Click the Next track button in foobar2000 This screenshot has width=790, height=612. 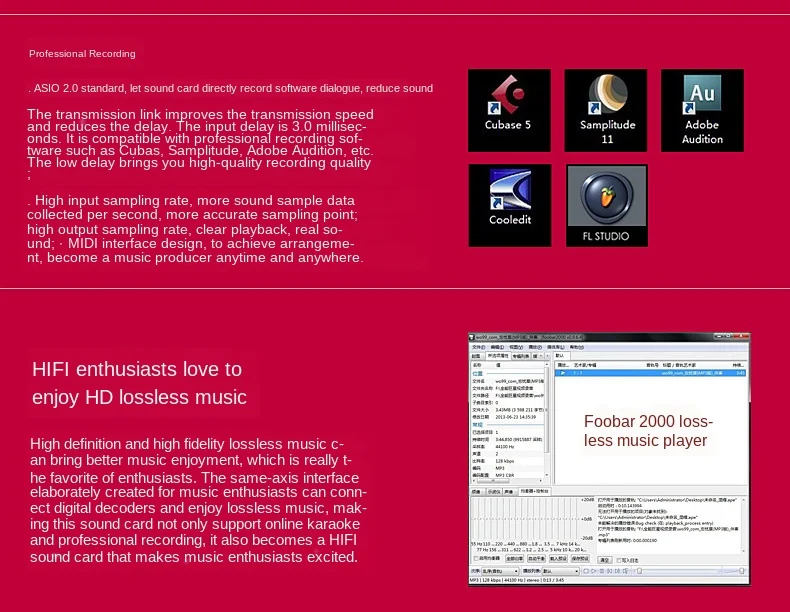pos(618,571)
